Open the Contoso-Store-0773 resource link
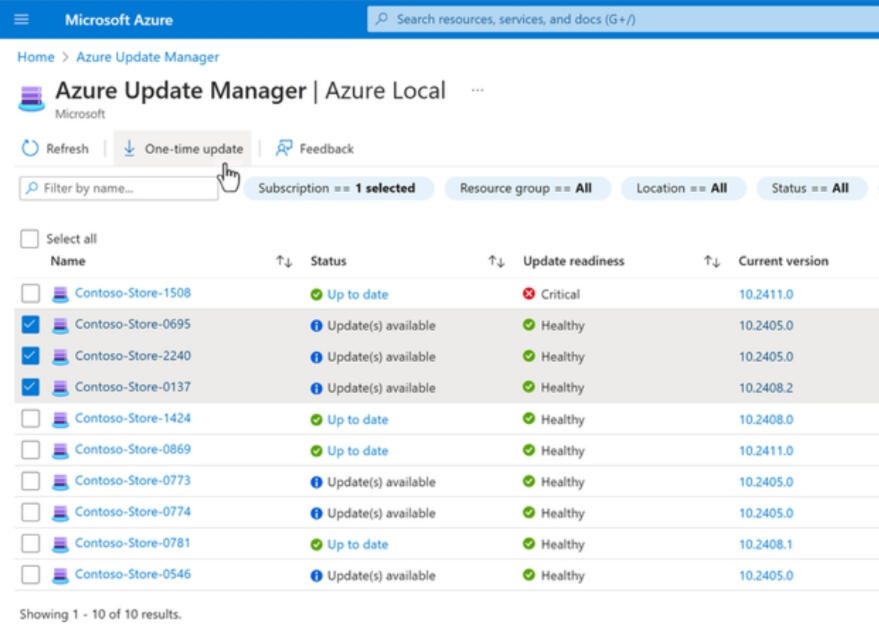This screenshot has width=879, height=640. pos(132,481)
